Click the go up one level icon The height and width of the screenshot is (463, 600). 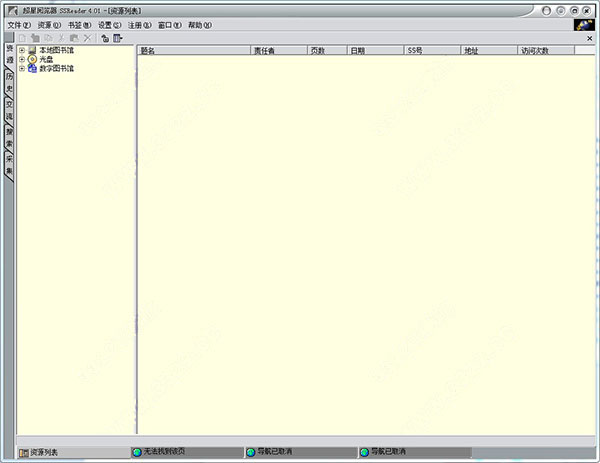105,38
